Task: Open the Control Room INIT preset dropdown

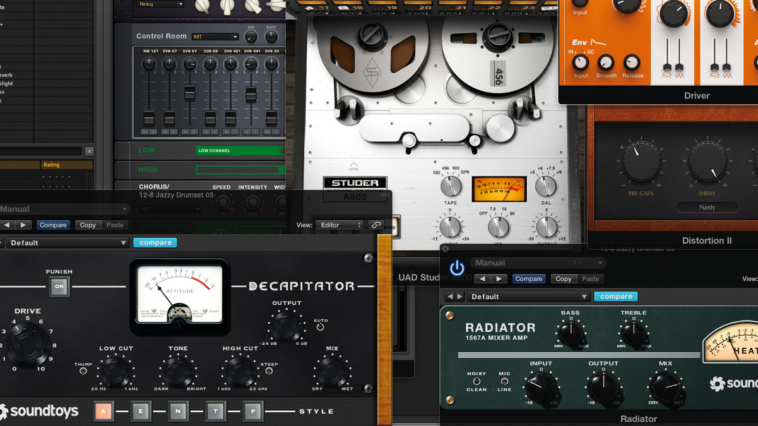Action: (215, 37)
